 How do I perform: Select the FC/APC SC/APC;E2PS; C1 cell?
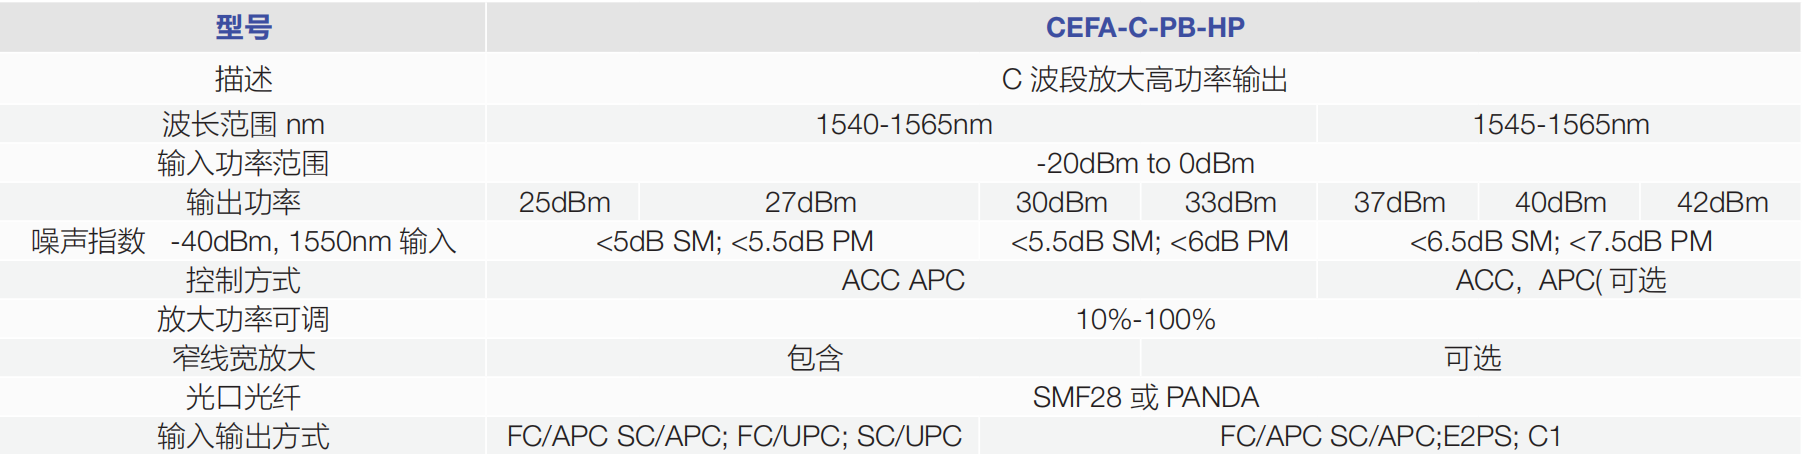tap(1390, 436)
